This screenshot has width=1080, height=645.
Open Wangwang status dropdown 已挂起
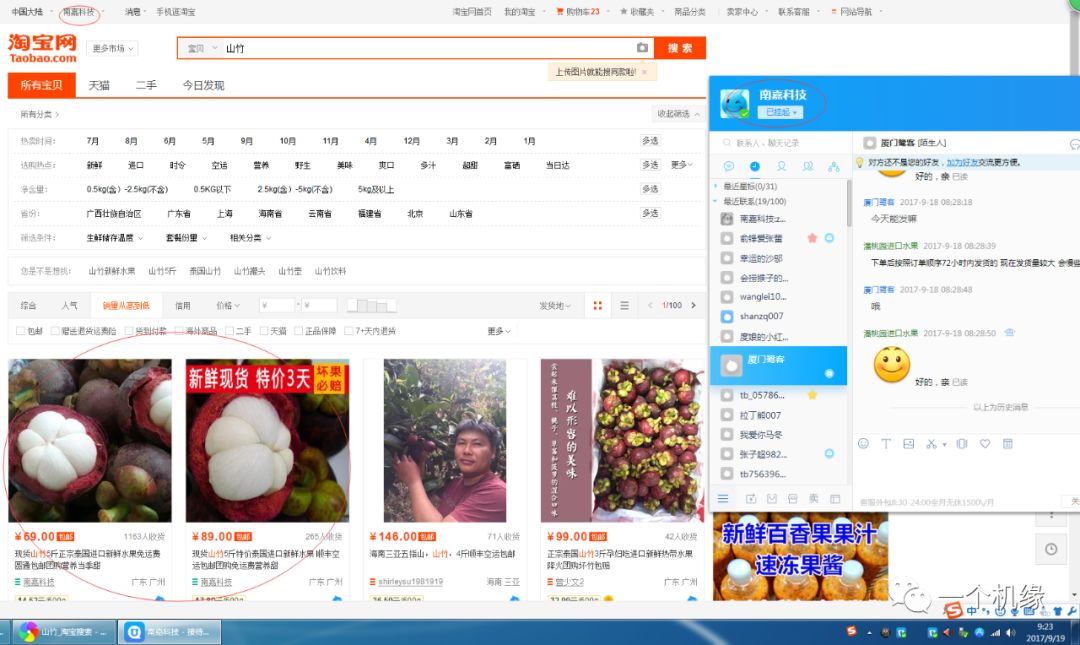click(780, 112)
